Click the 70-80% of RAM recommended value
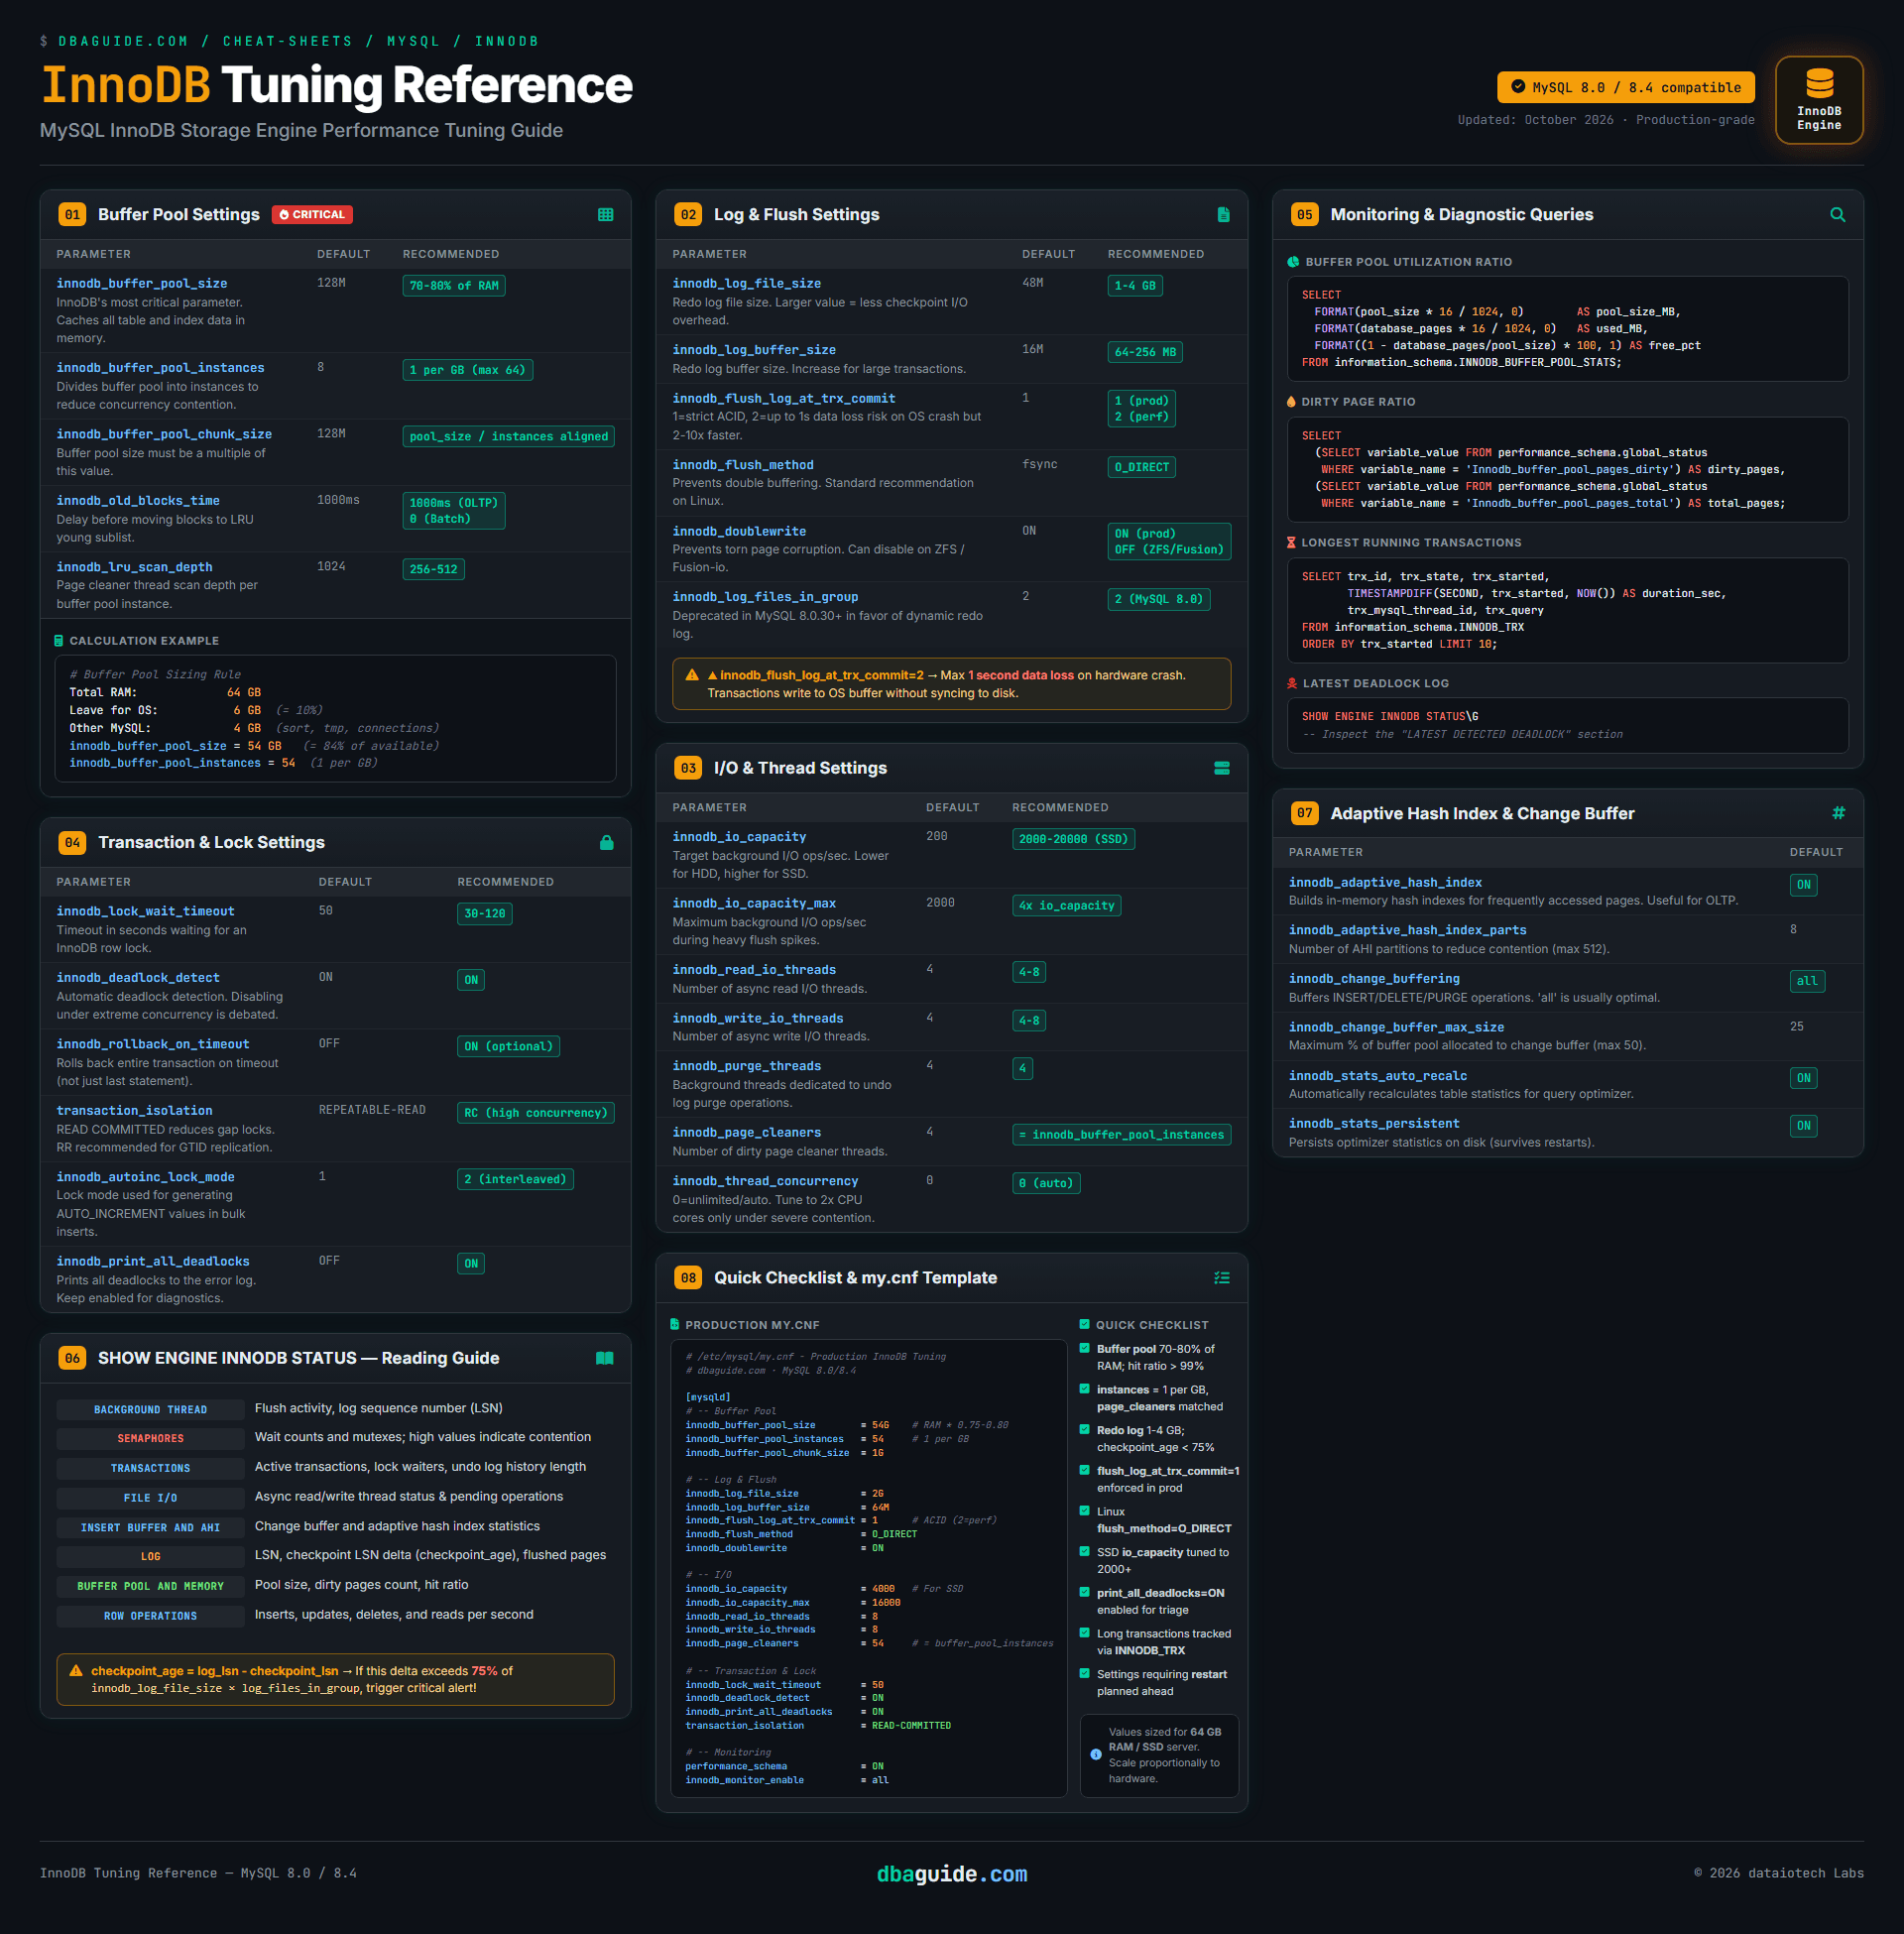The image size is (1904, 1934). [454, 286]
